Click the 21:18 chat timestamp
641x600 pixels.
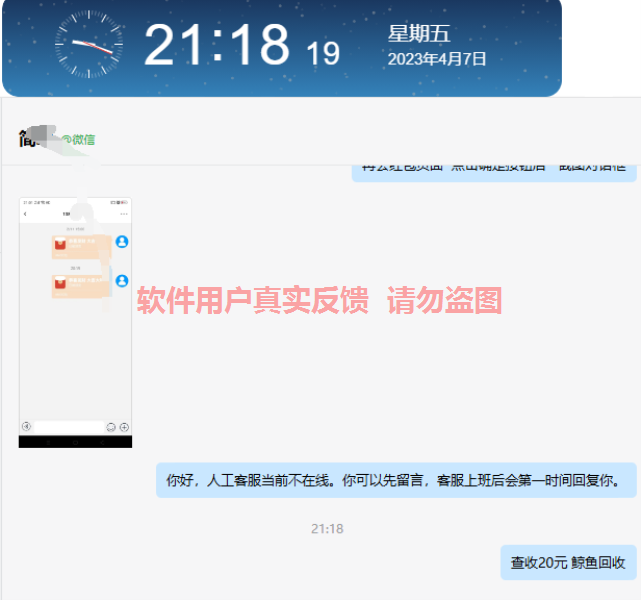pos(327,529)
